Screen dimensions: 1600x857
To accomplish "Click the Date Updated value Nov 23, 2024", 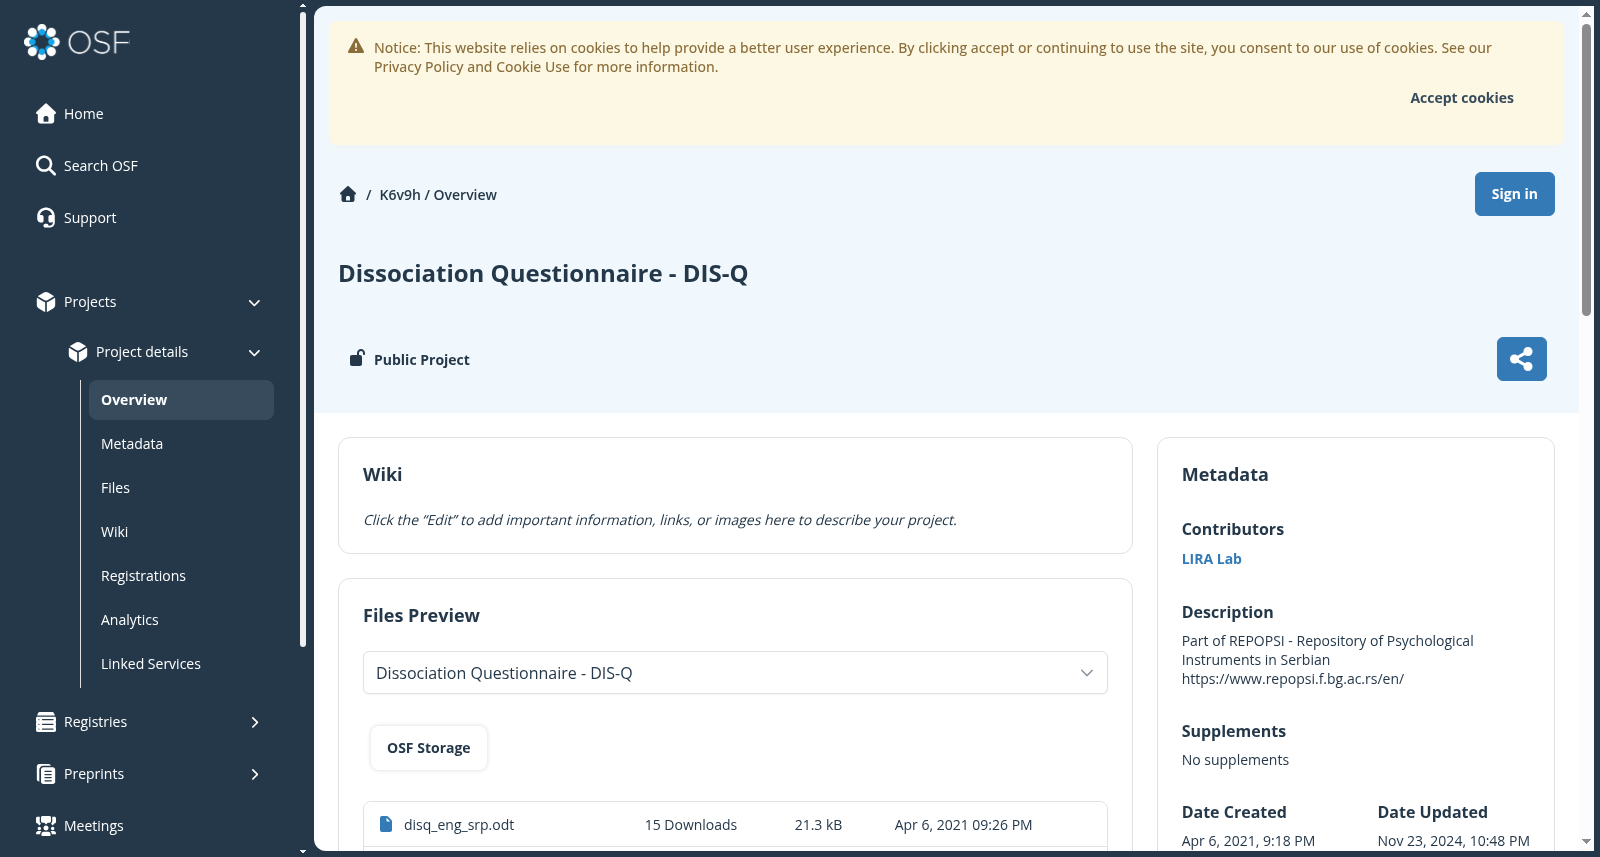I will 1453,841.
